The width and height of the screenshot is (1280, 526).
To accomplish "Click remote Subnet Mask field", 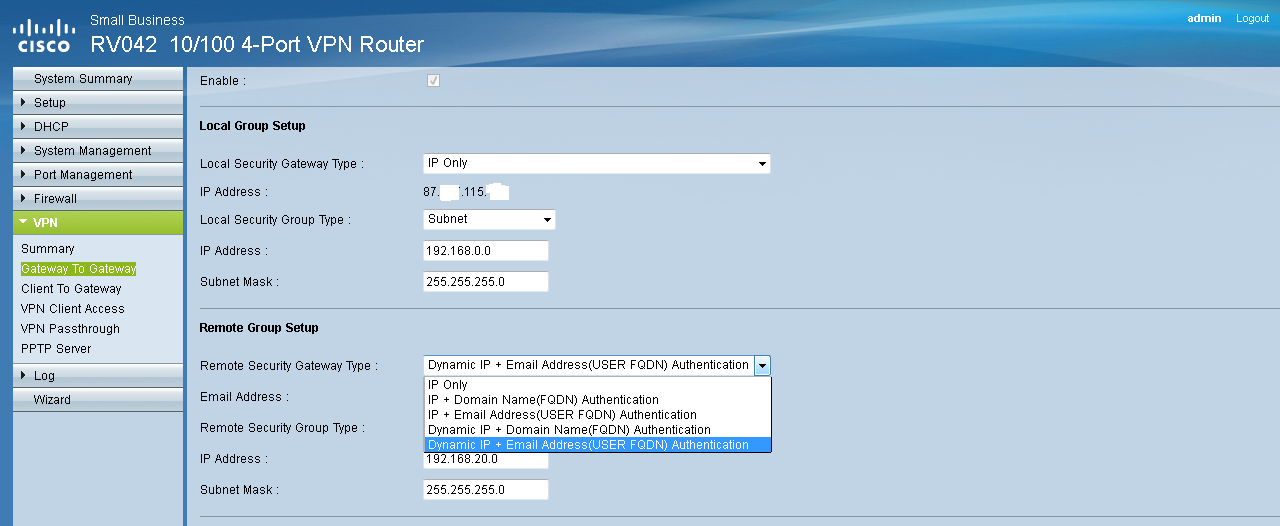I will (x=486, y=490).
